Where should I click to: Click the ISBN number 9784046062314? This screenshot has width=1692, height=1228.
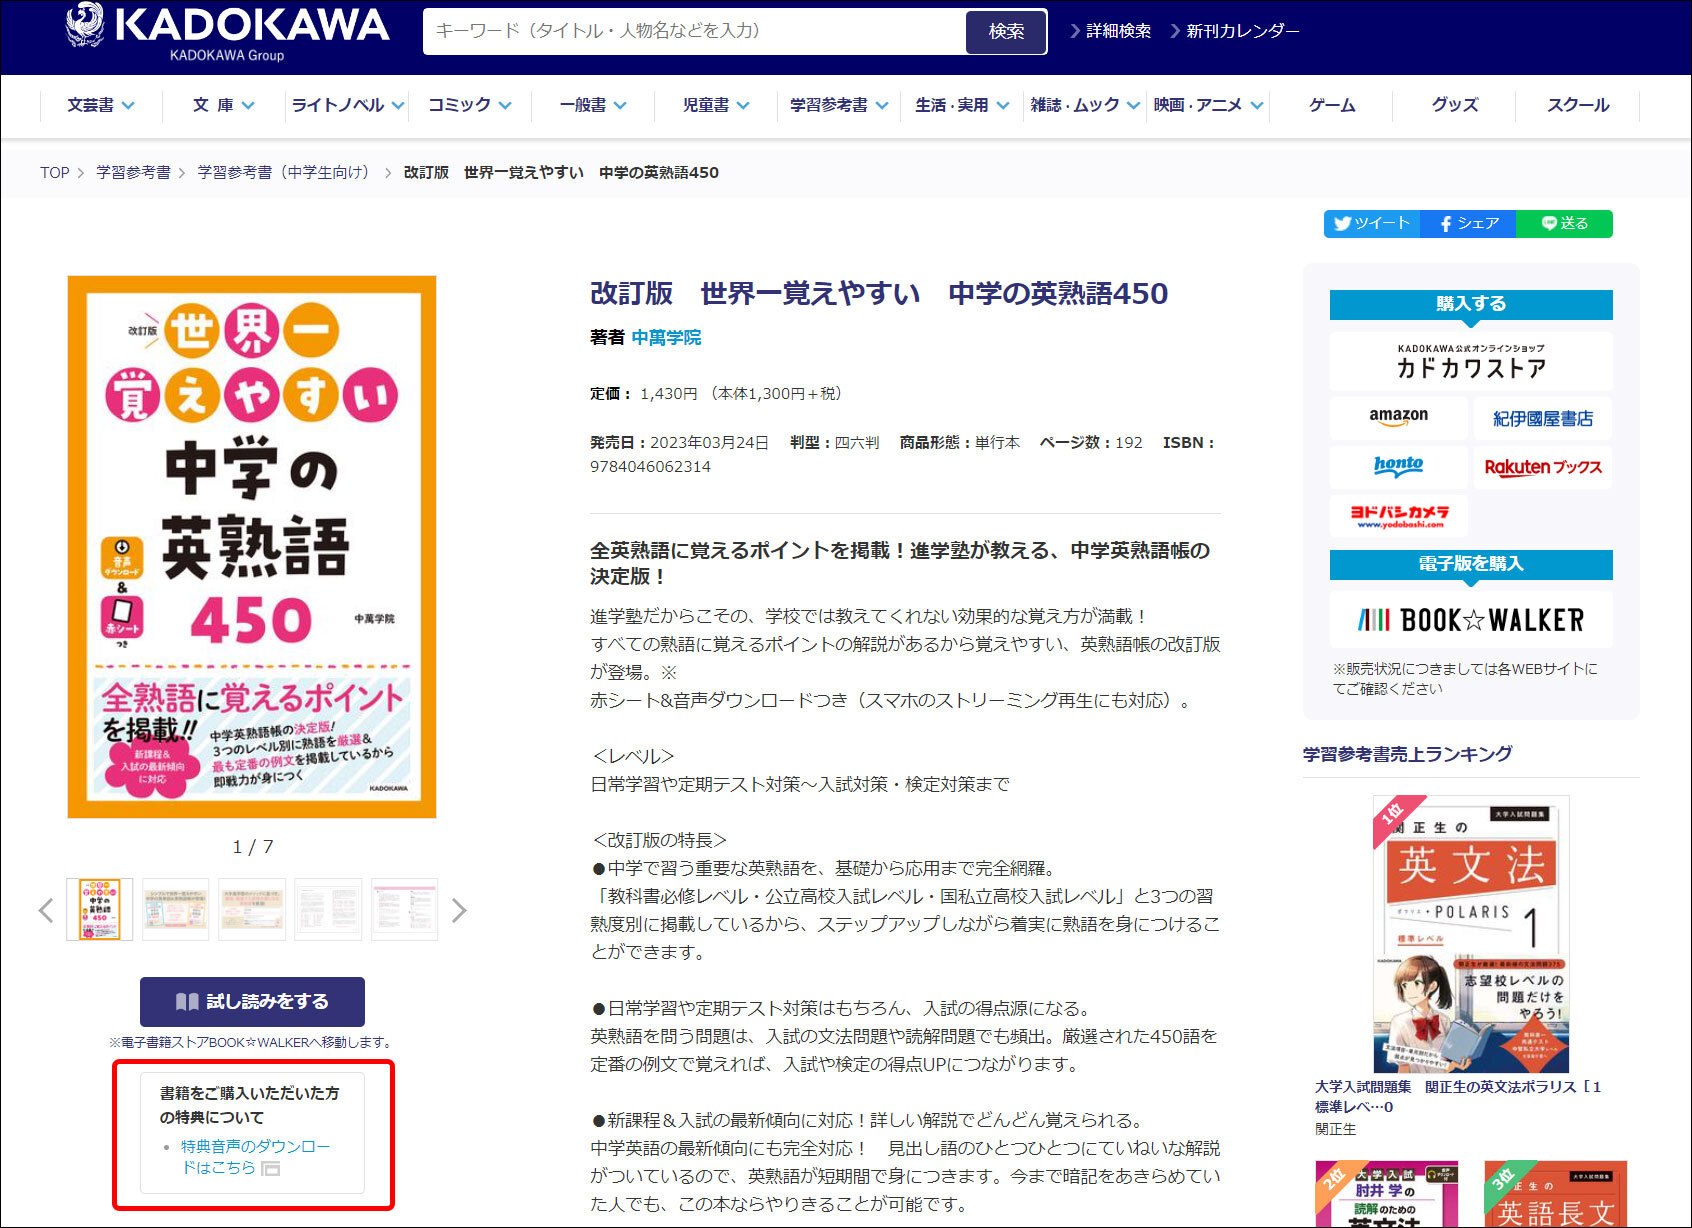(x=650, y=467)
